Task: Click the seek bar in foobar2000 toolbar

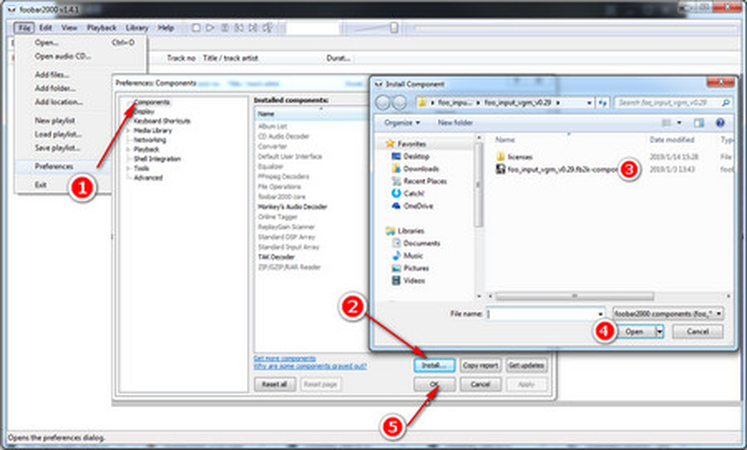Action: click(575, 29)
